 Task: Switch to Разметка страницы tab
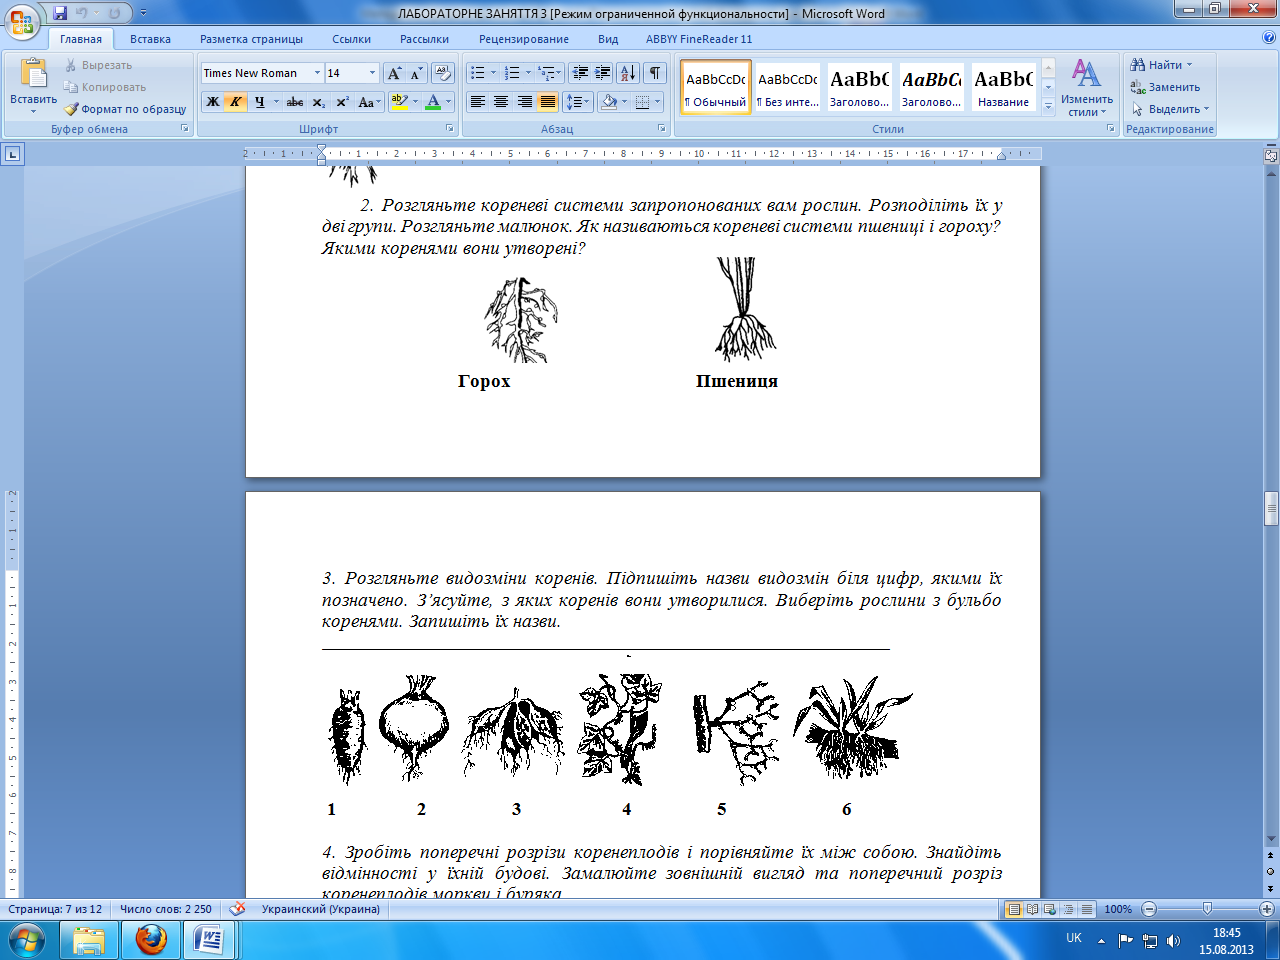tap(251, 39)
